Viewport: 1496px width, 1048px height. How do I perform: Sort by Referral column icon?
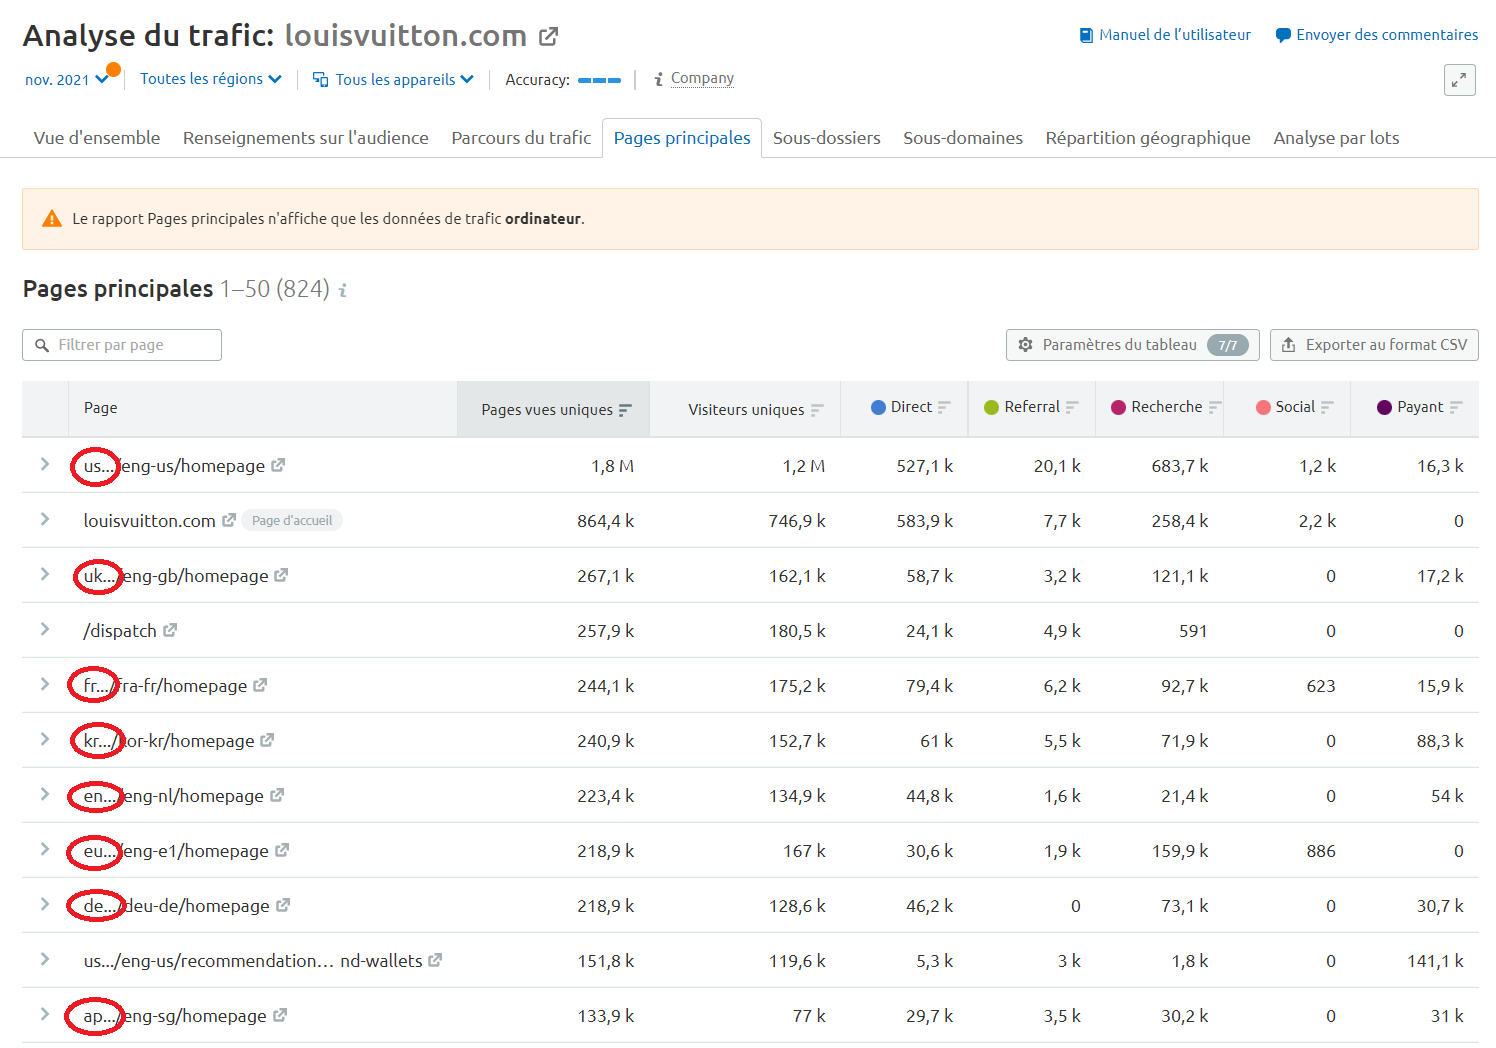1072,407
